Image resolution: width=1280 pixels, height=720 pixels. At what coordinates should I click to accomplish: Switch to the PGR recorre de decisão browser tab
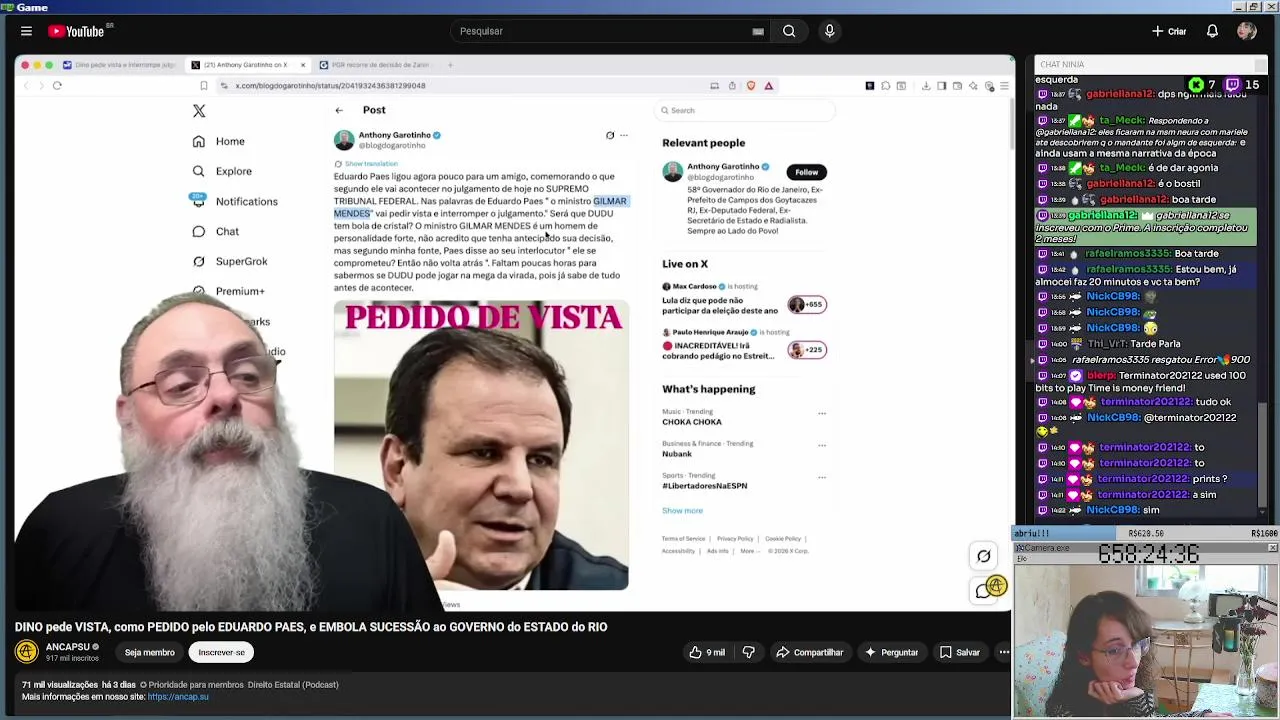click(374, 65)
